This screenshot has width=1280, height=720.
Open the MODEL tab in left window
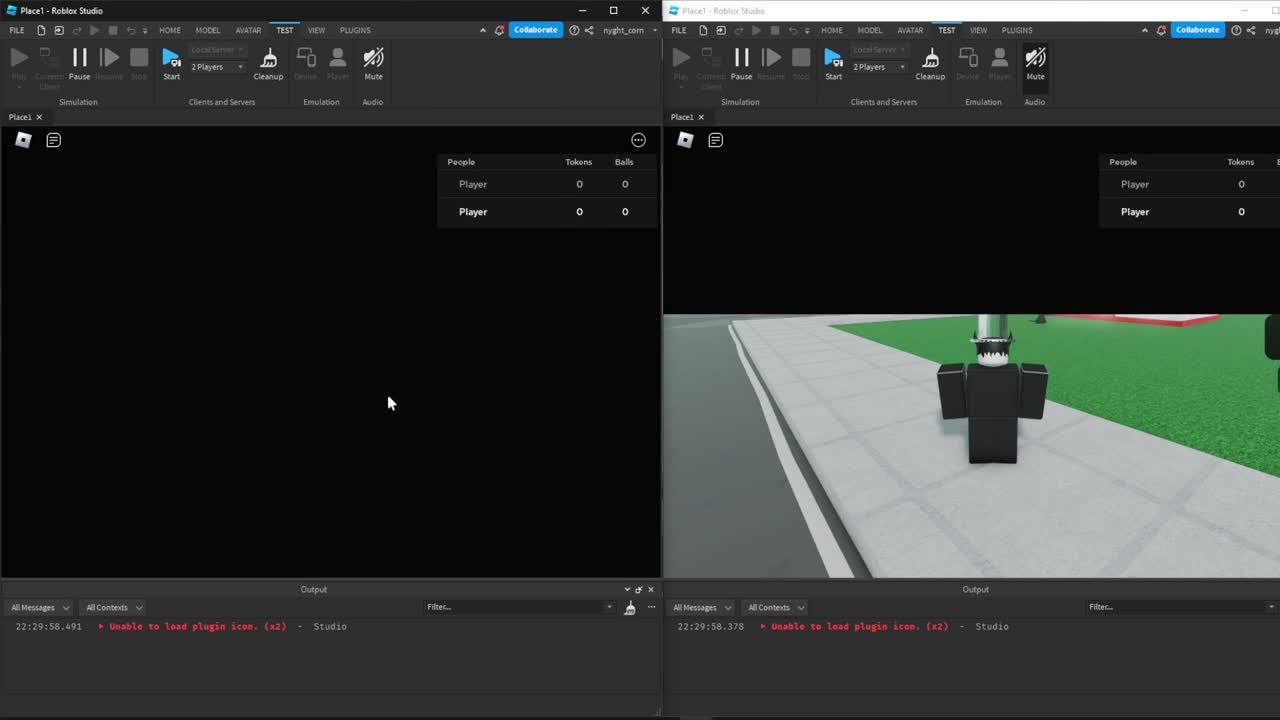point(208,30)
